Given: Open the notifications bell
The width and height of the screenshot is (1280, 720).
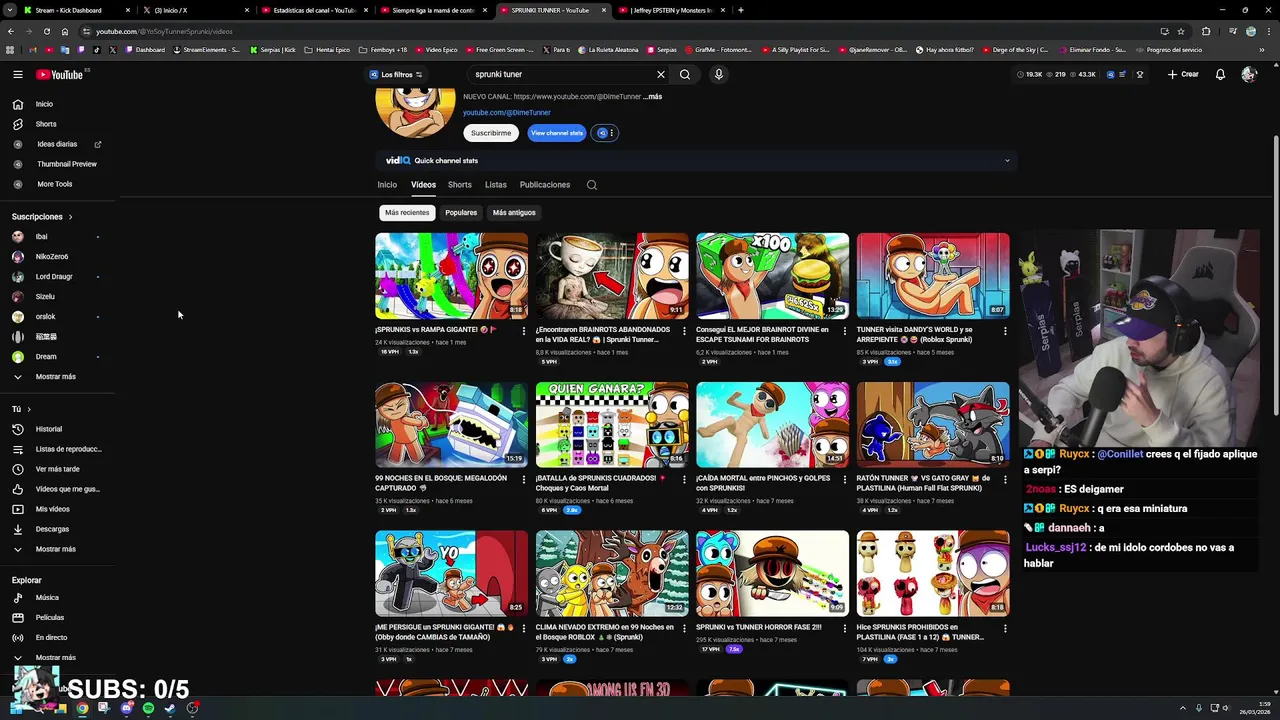Looking at the screenshot, I should pos(1220,74).
